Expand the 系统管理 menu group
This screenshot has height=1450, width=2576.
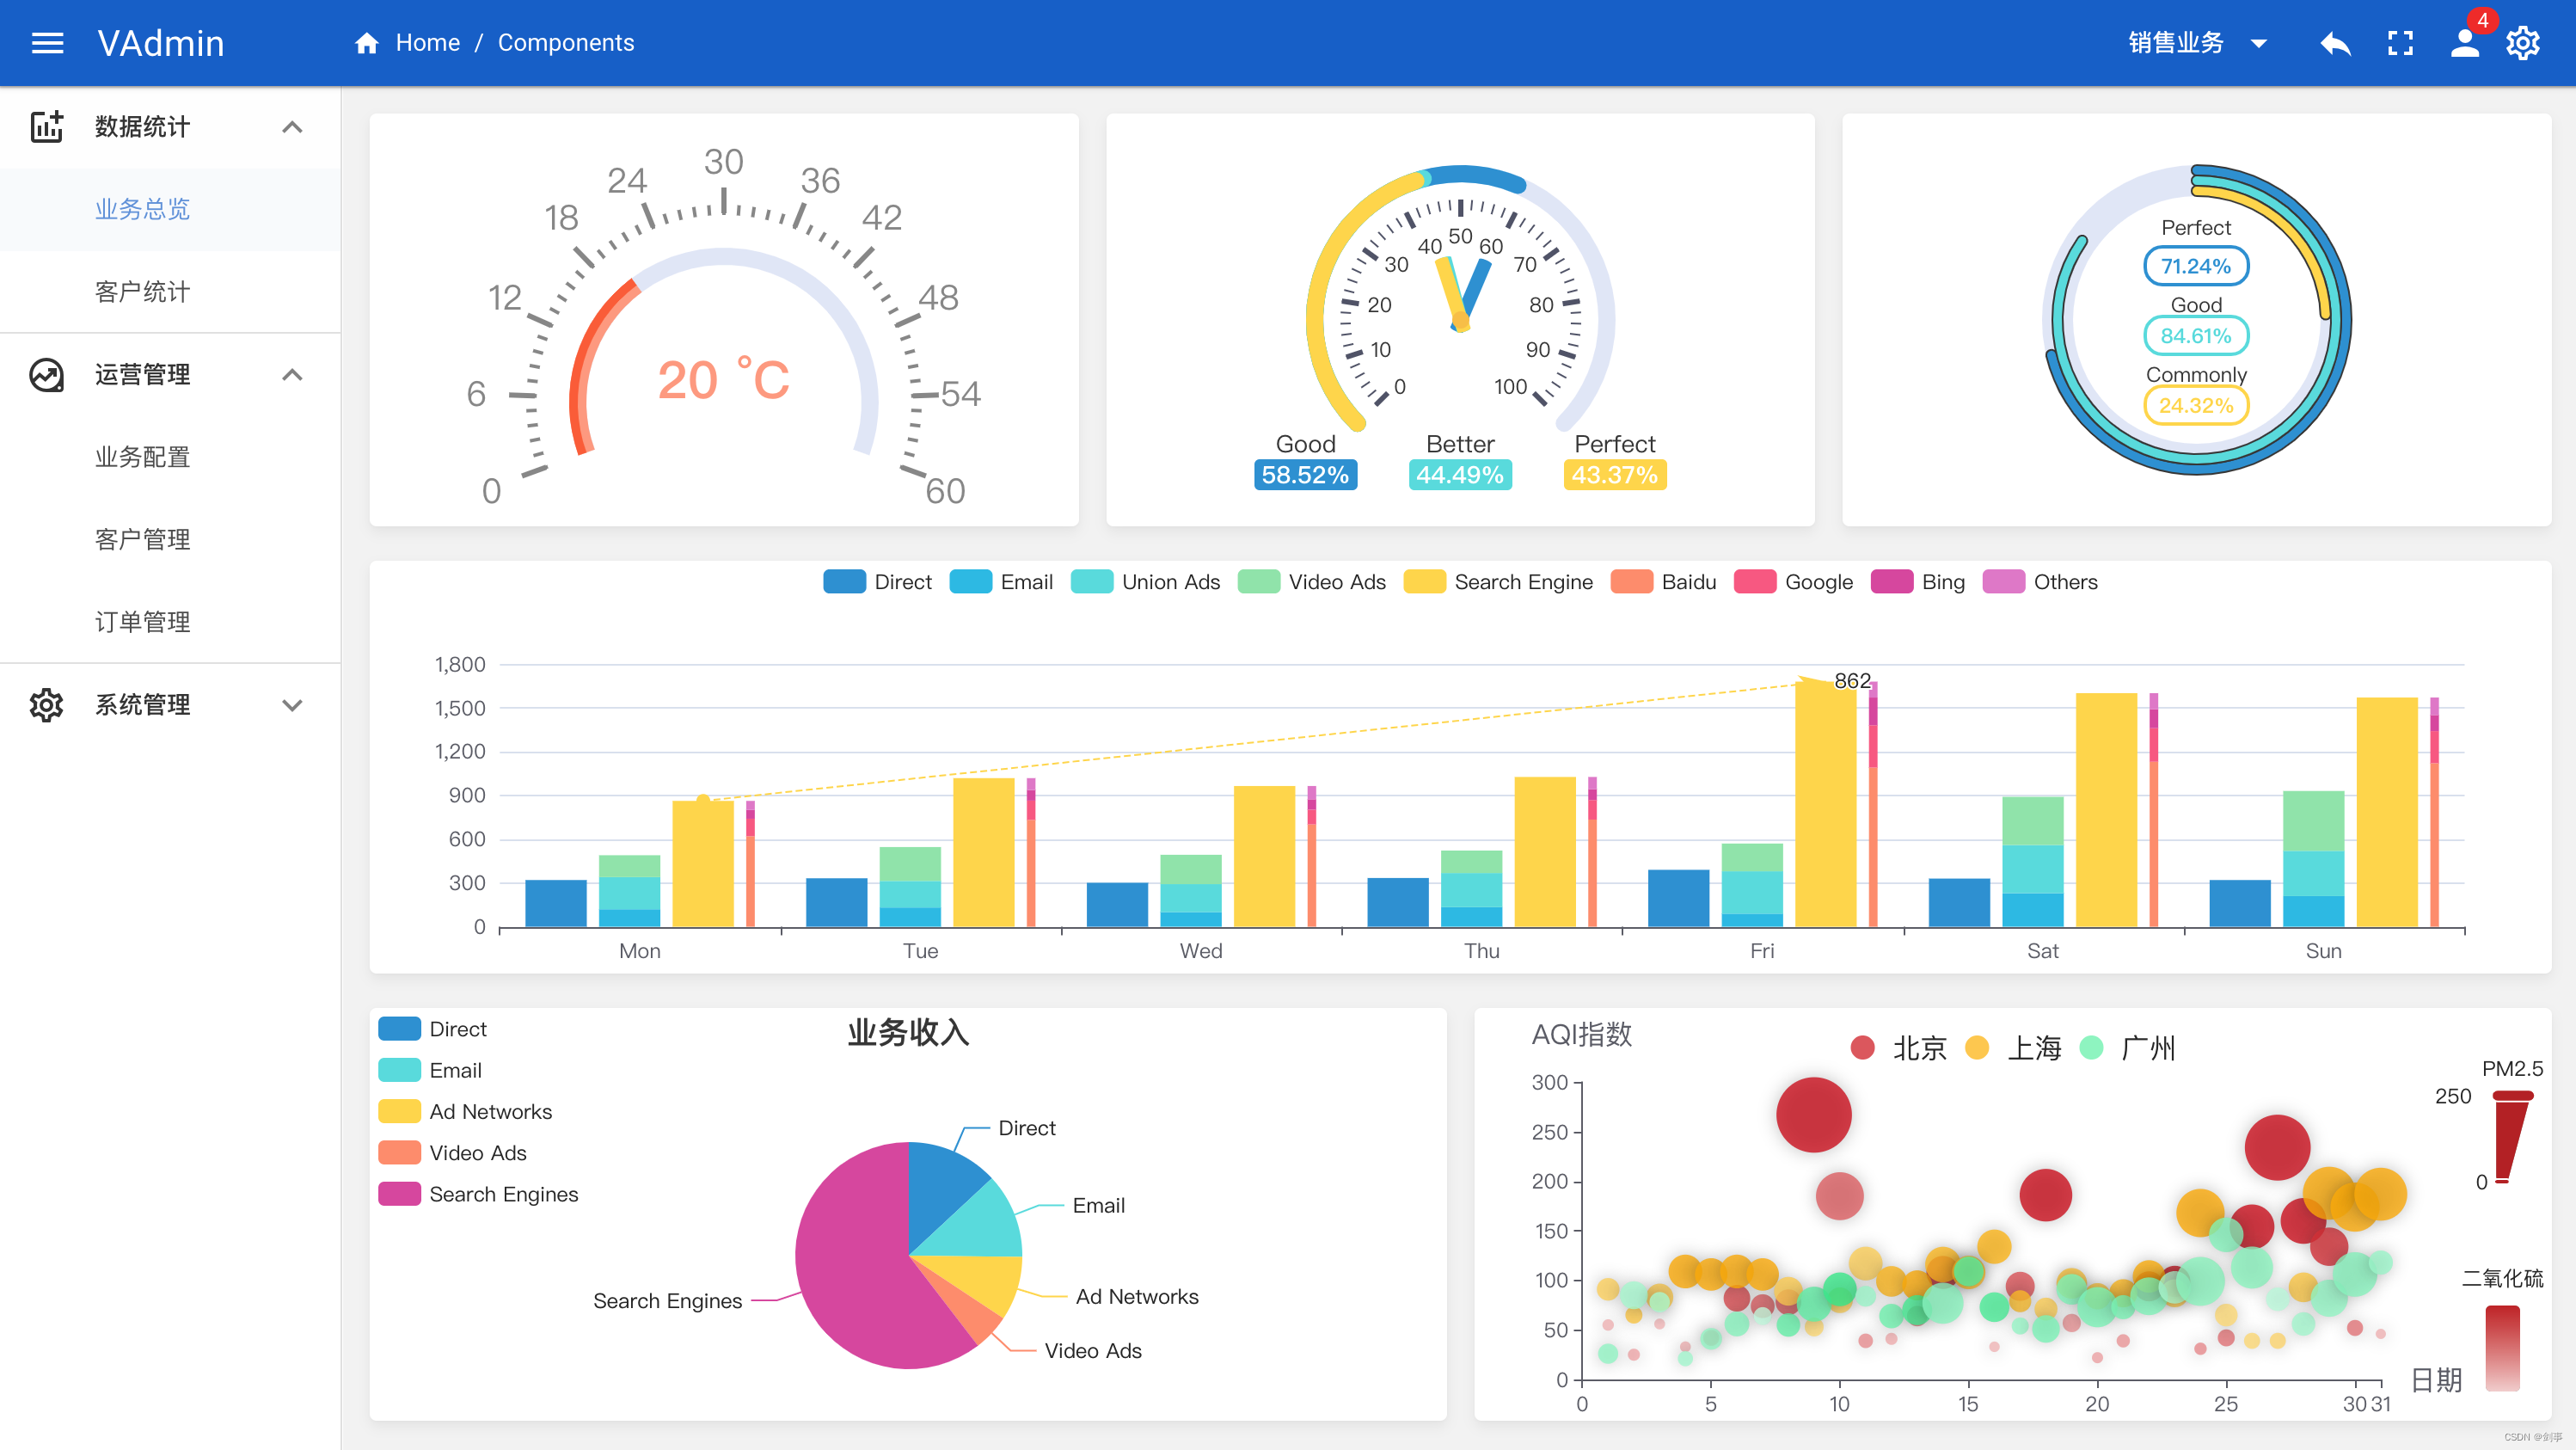[292, 705]
